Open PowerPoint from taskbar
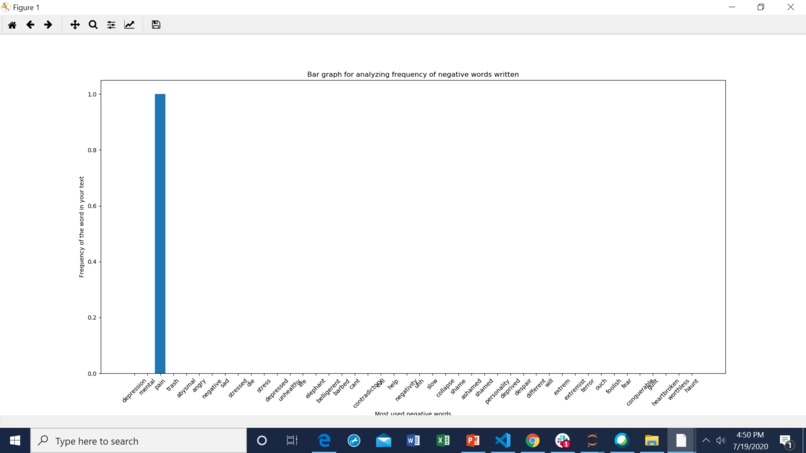 pyautogui.click(x=473, y=441)
